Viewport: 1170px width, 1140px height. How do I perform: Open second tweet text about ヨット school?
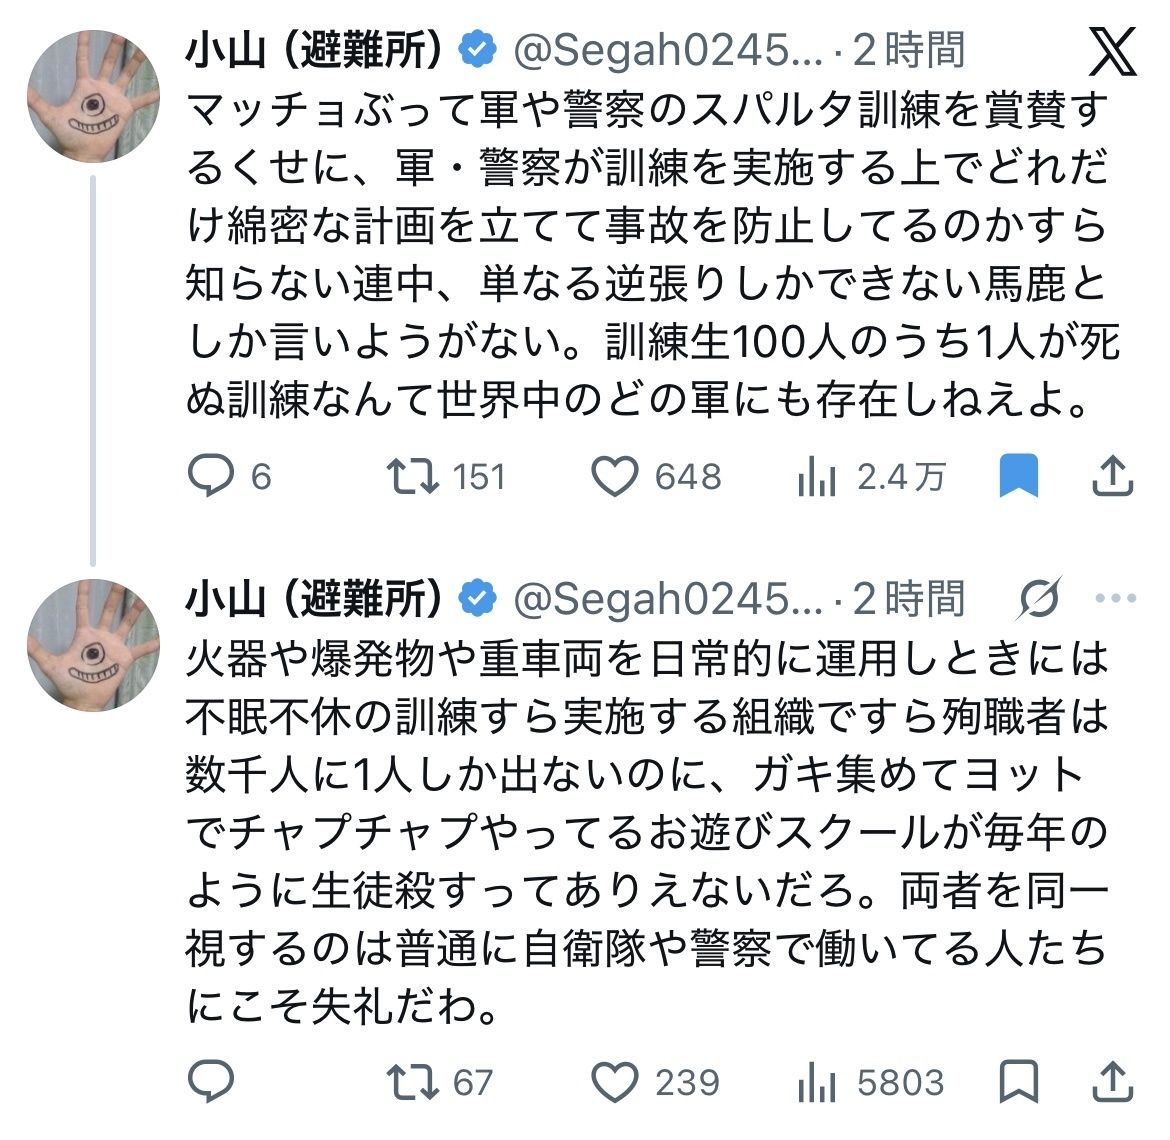click(645, 830)
